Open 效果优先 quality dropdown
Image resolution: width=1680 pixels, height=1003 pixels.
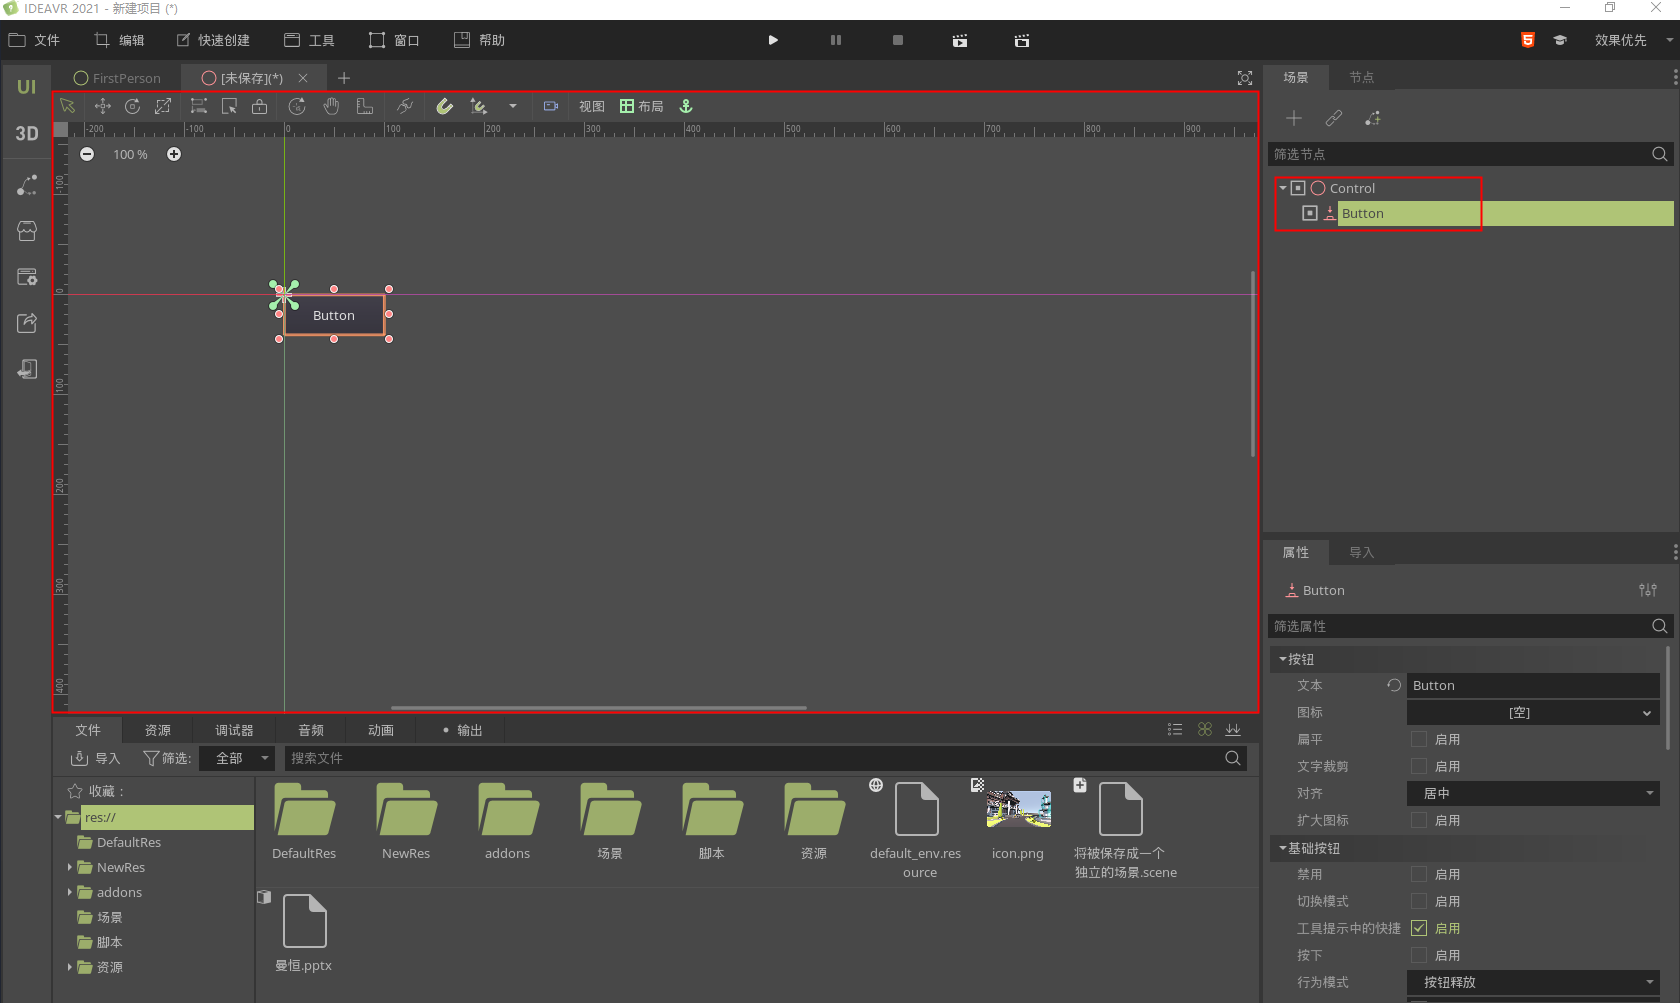pos(1633,40)
